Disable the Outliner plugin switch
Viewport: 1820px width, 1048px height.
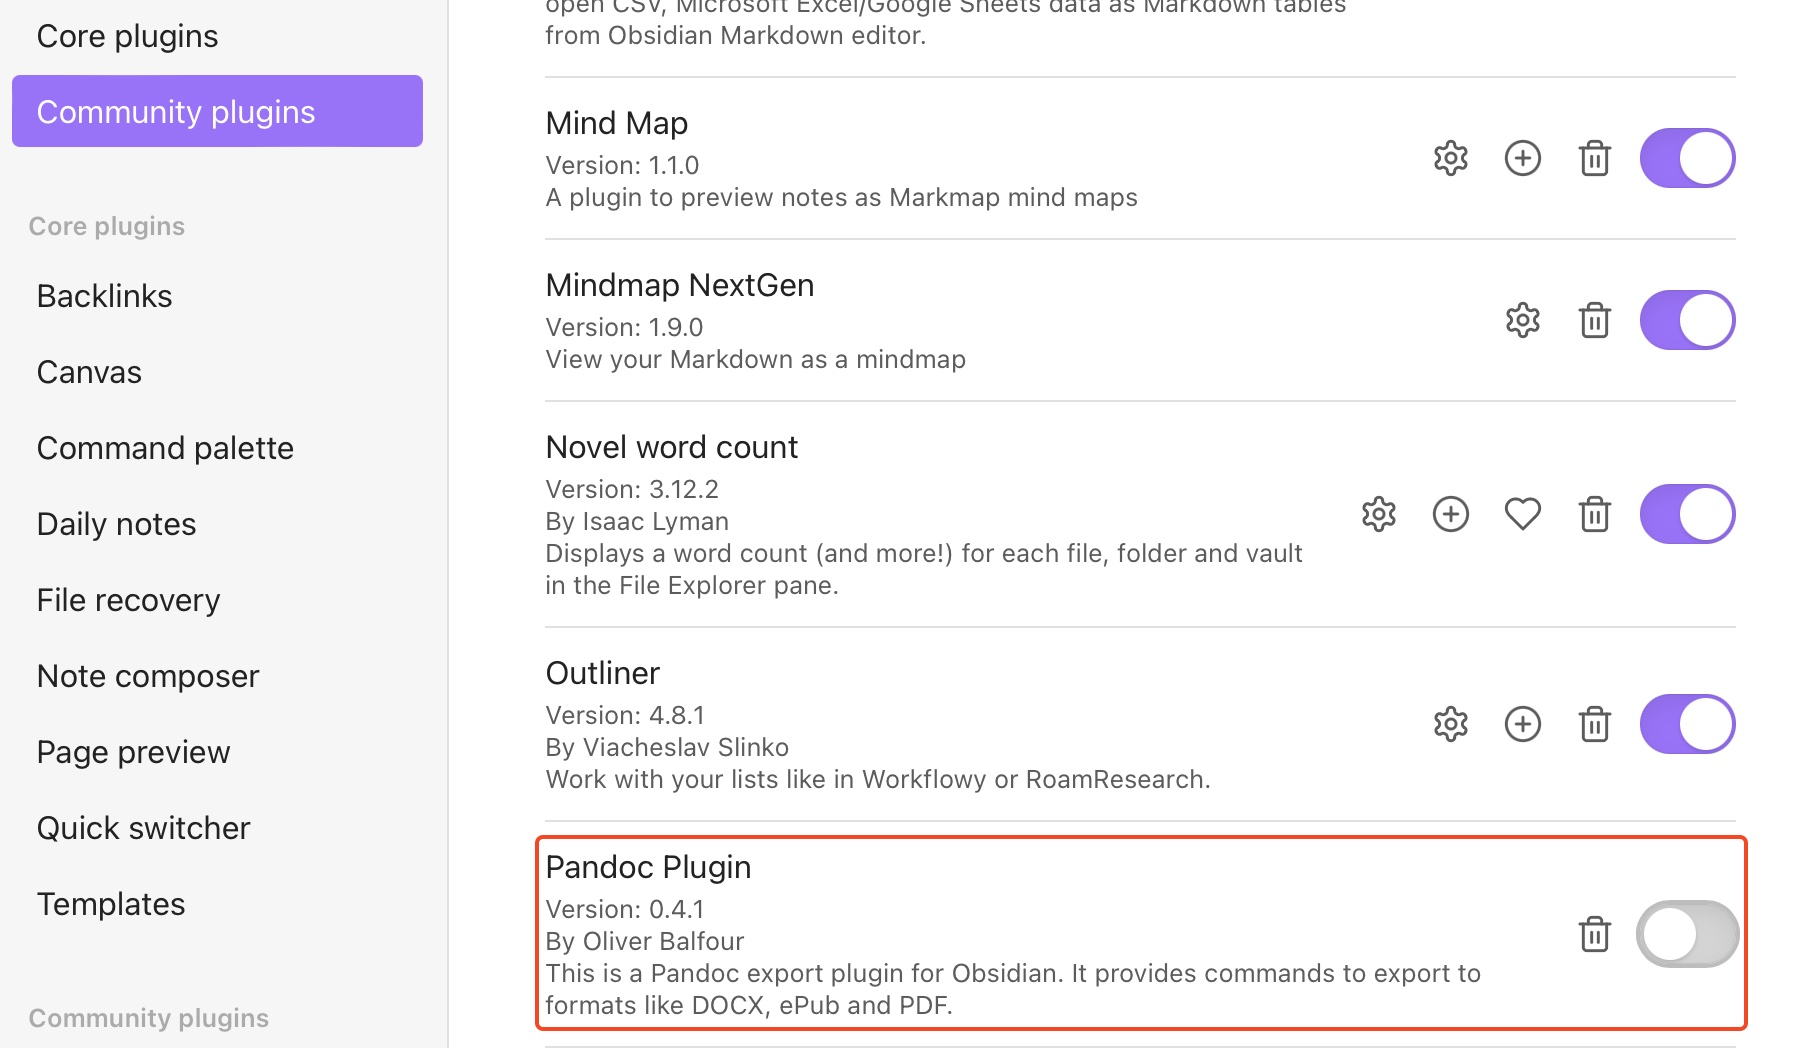point(1687,724)
